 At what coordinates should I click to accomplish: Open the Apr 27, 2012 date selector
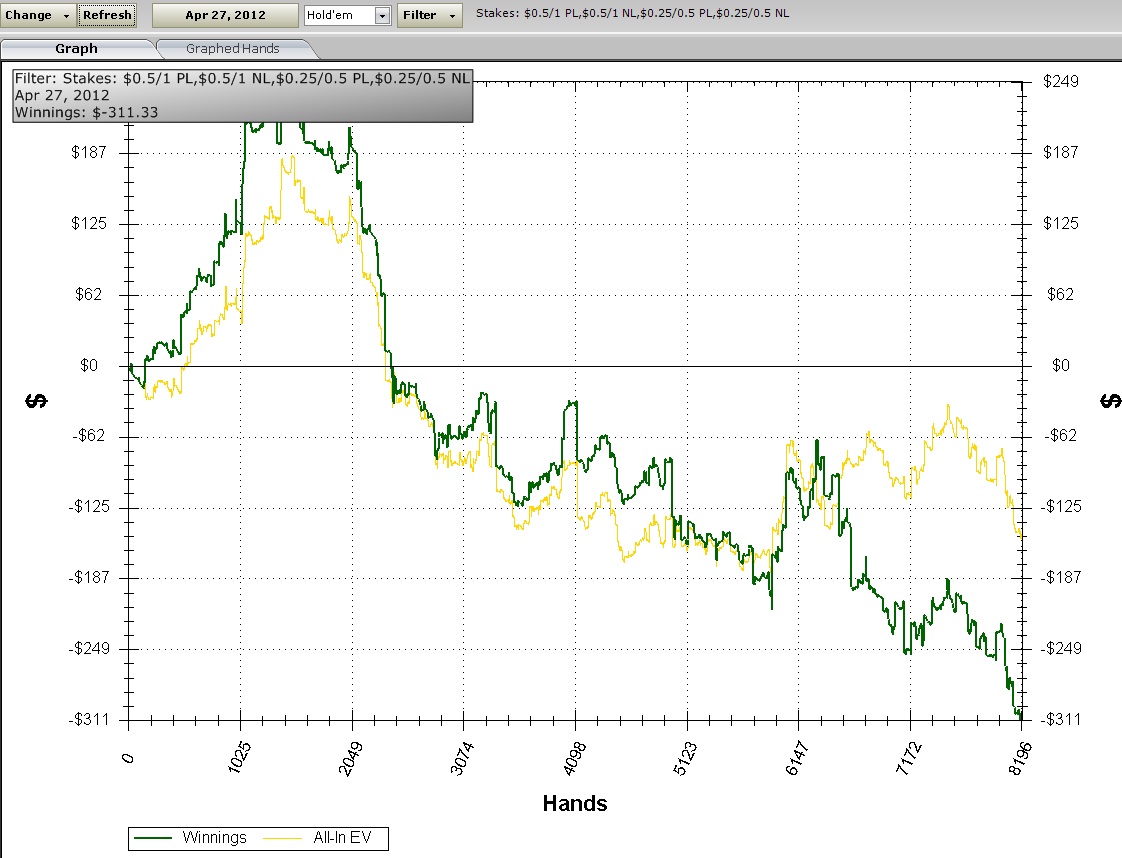(225, 15)
